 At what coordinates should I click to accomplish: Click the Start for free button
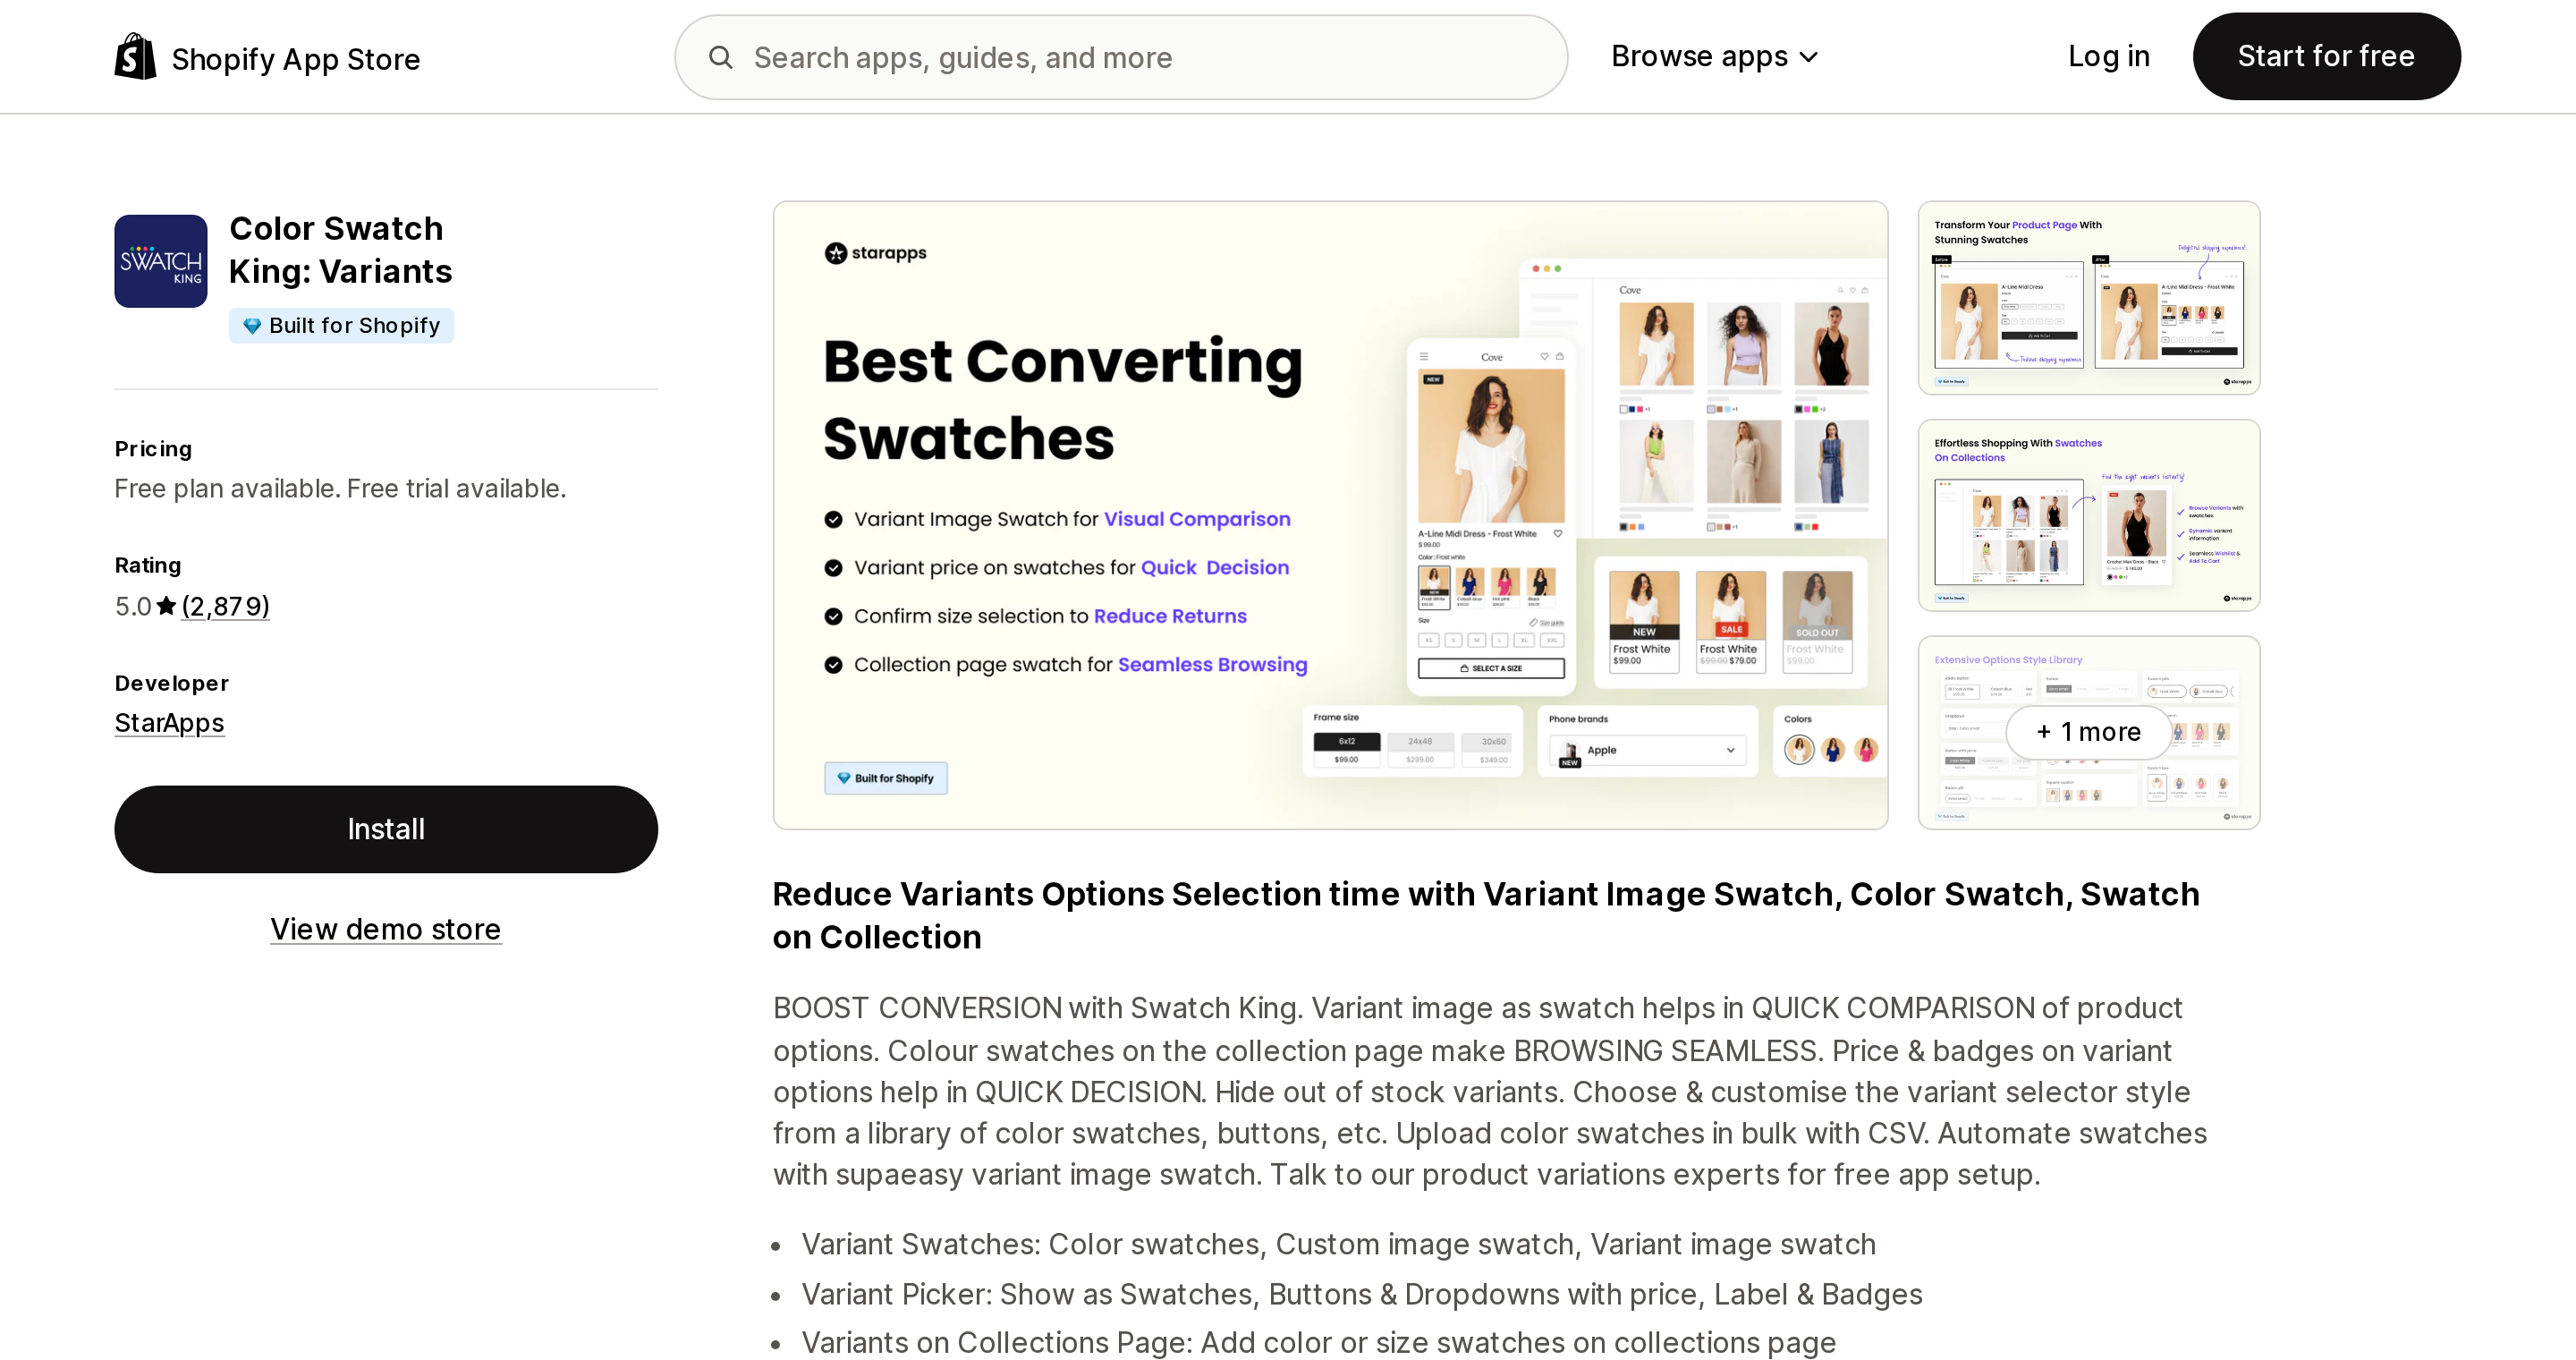click(x=2326, y=57)
